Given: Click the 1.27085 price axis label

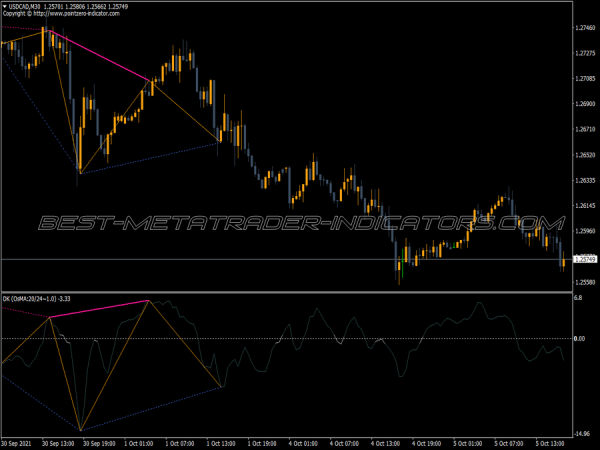Looking at the screenshot, I should tap(585, 78).
